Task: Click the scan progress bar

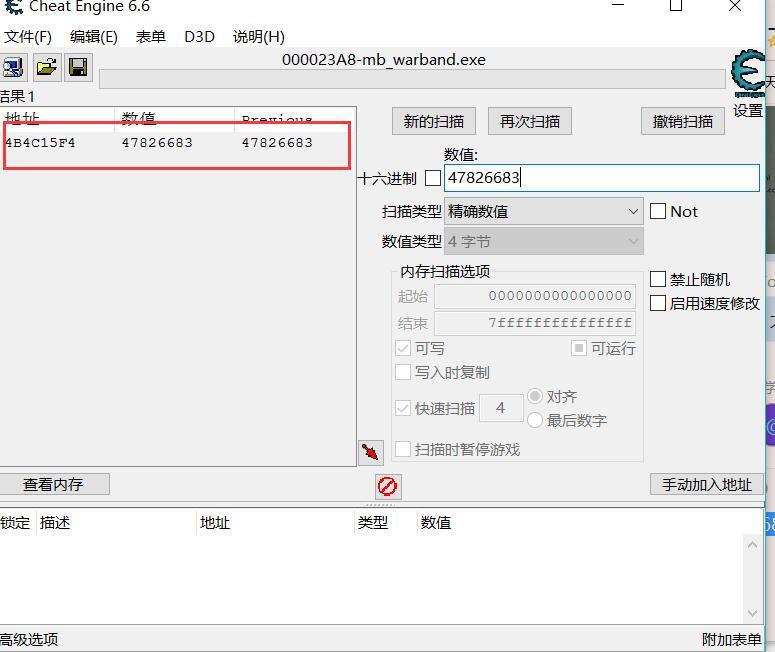Action: pos(412,79)
